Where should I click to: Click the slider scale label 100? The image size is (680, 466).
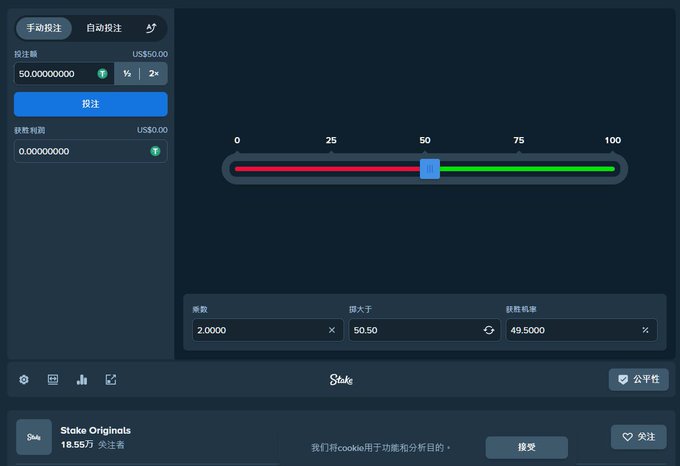613,140
